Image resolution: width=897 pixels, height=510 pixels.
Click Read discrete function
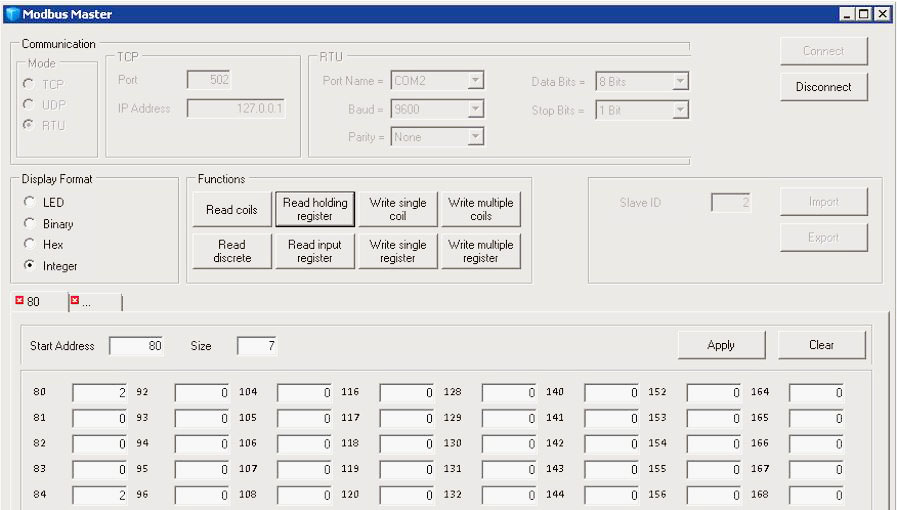coord(232,251)
